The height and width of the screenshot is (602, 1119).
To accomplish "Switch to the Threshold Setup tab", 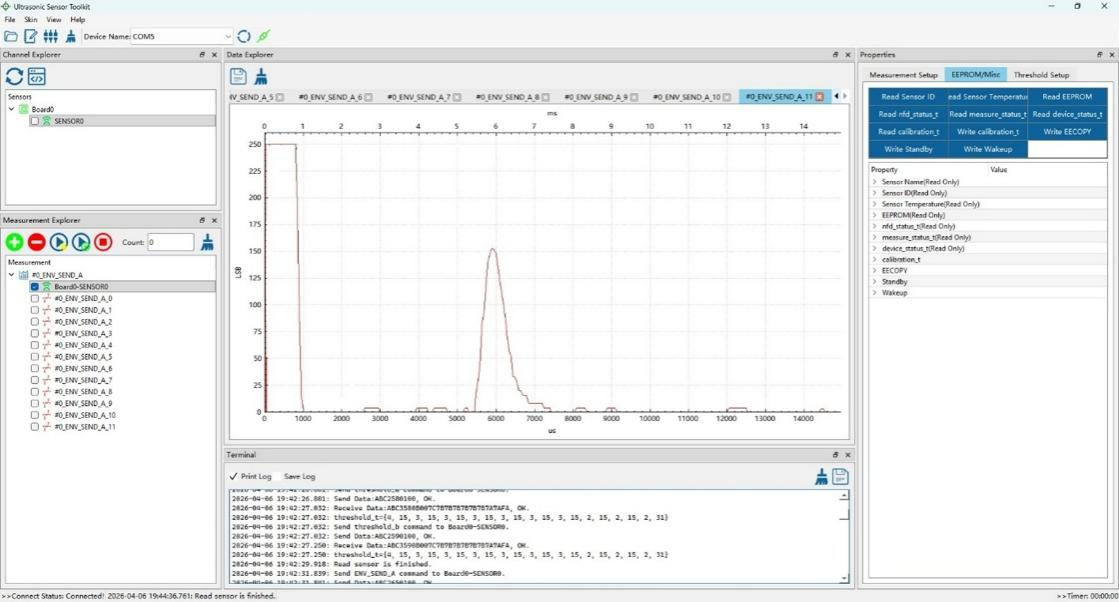I will [1041, 75].
